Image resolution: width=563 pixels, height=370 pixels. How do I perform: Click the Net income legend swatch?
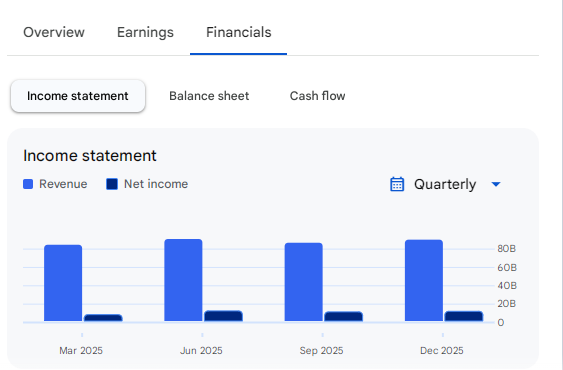click(x=112, y=184)
